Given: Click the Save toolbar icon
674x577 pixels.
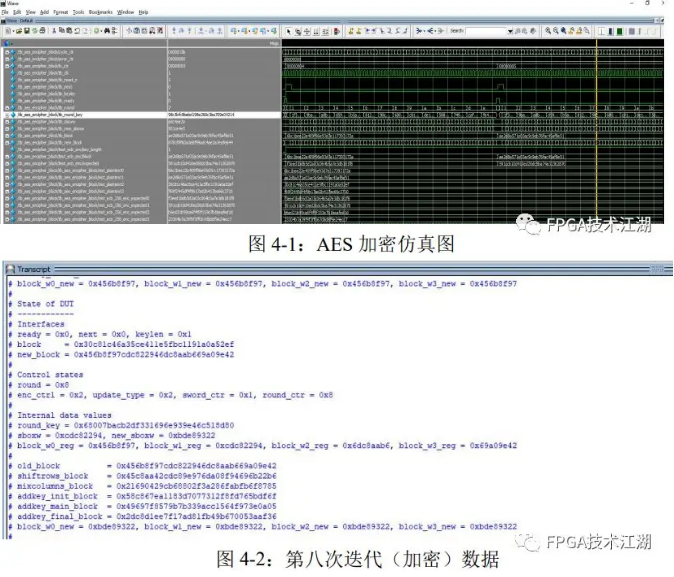Looking at the screenshot, I should [x=24, y=31].
